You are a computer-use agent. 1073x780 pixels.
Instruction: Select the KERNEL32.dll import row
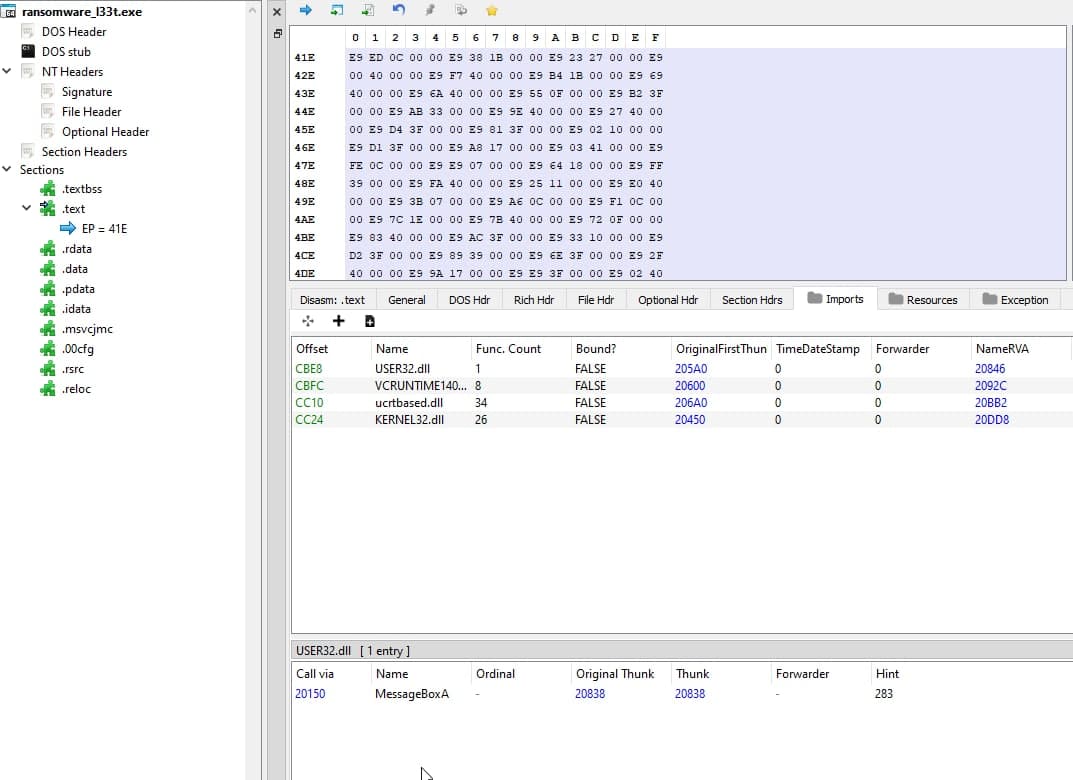click(x=409, y=420)
